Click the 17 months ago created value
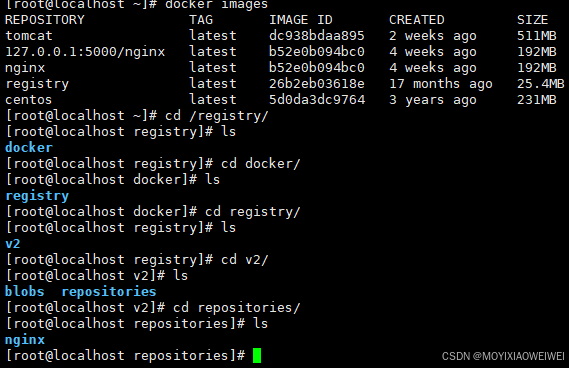Viewport: 569px width, 368px height. point(441,84)
